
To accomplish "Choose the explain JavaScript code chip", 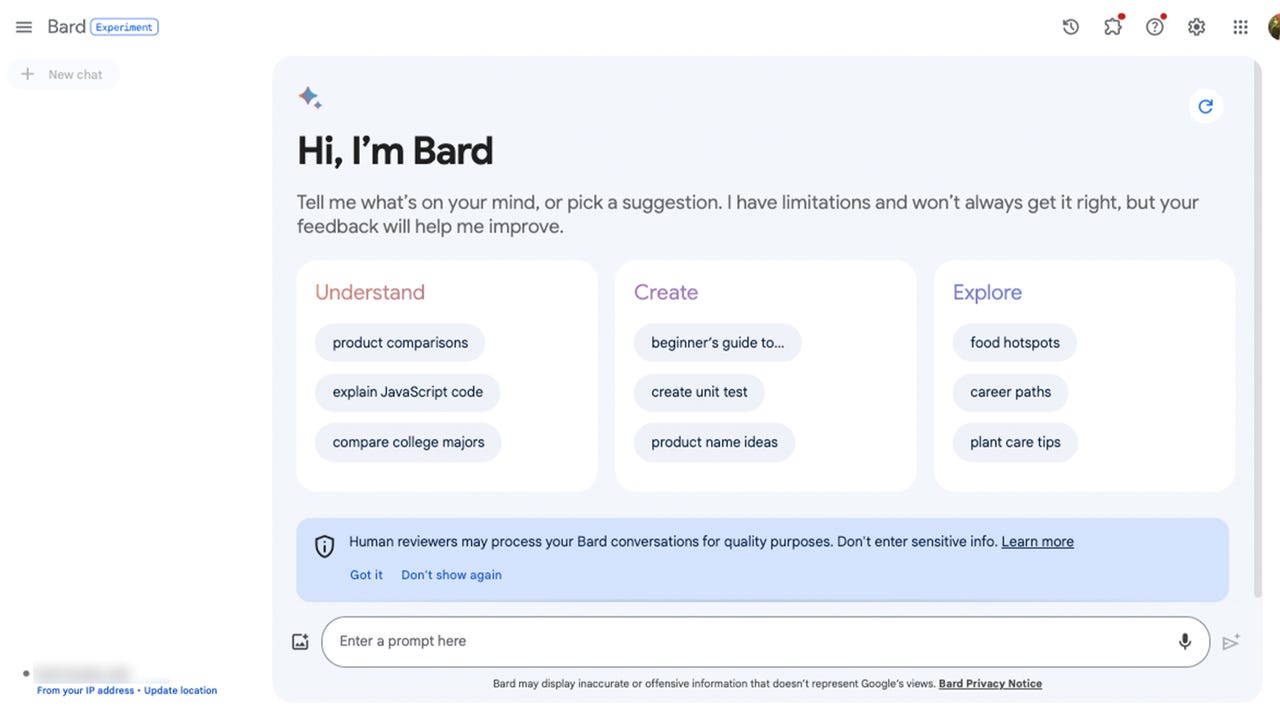I will [x=408, y=392].
